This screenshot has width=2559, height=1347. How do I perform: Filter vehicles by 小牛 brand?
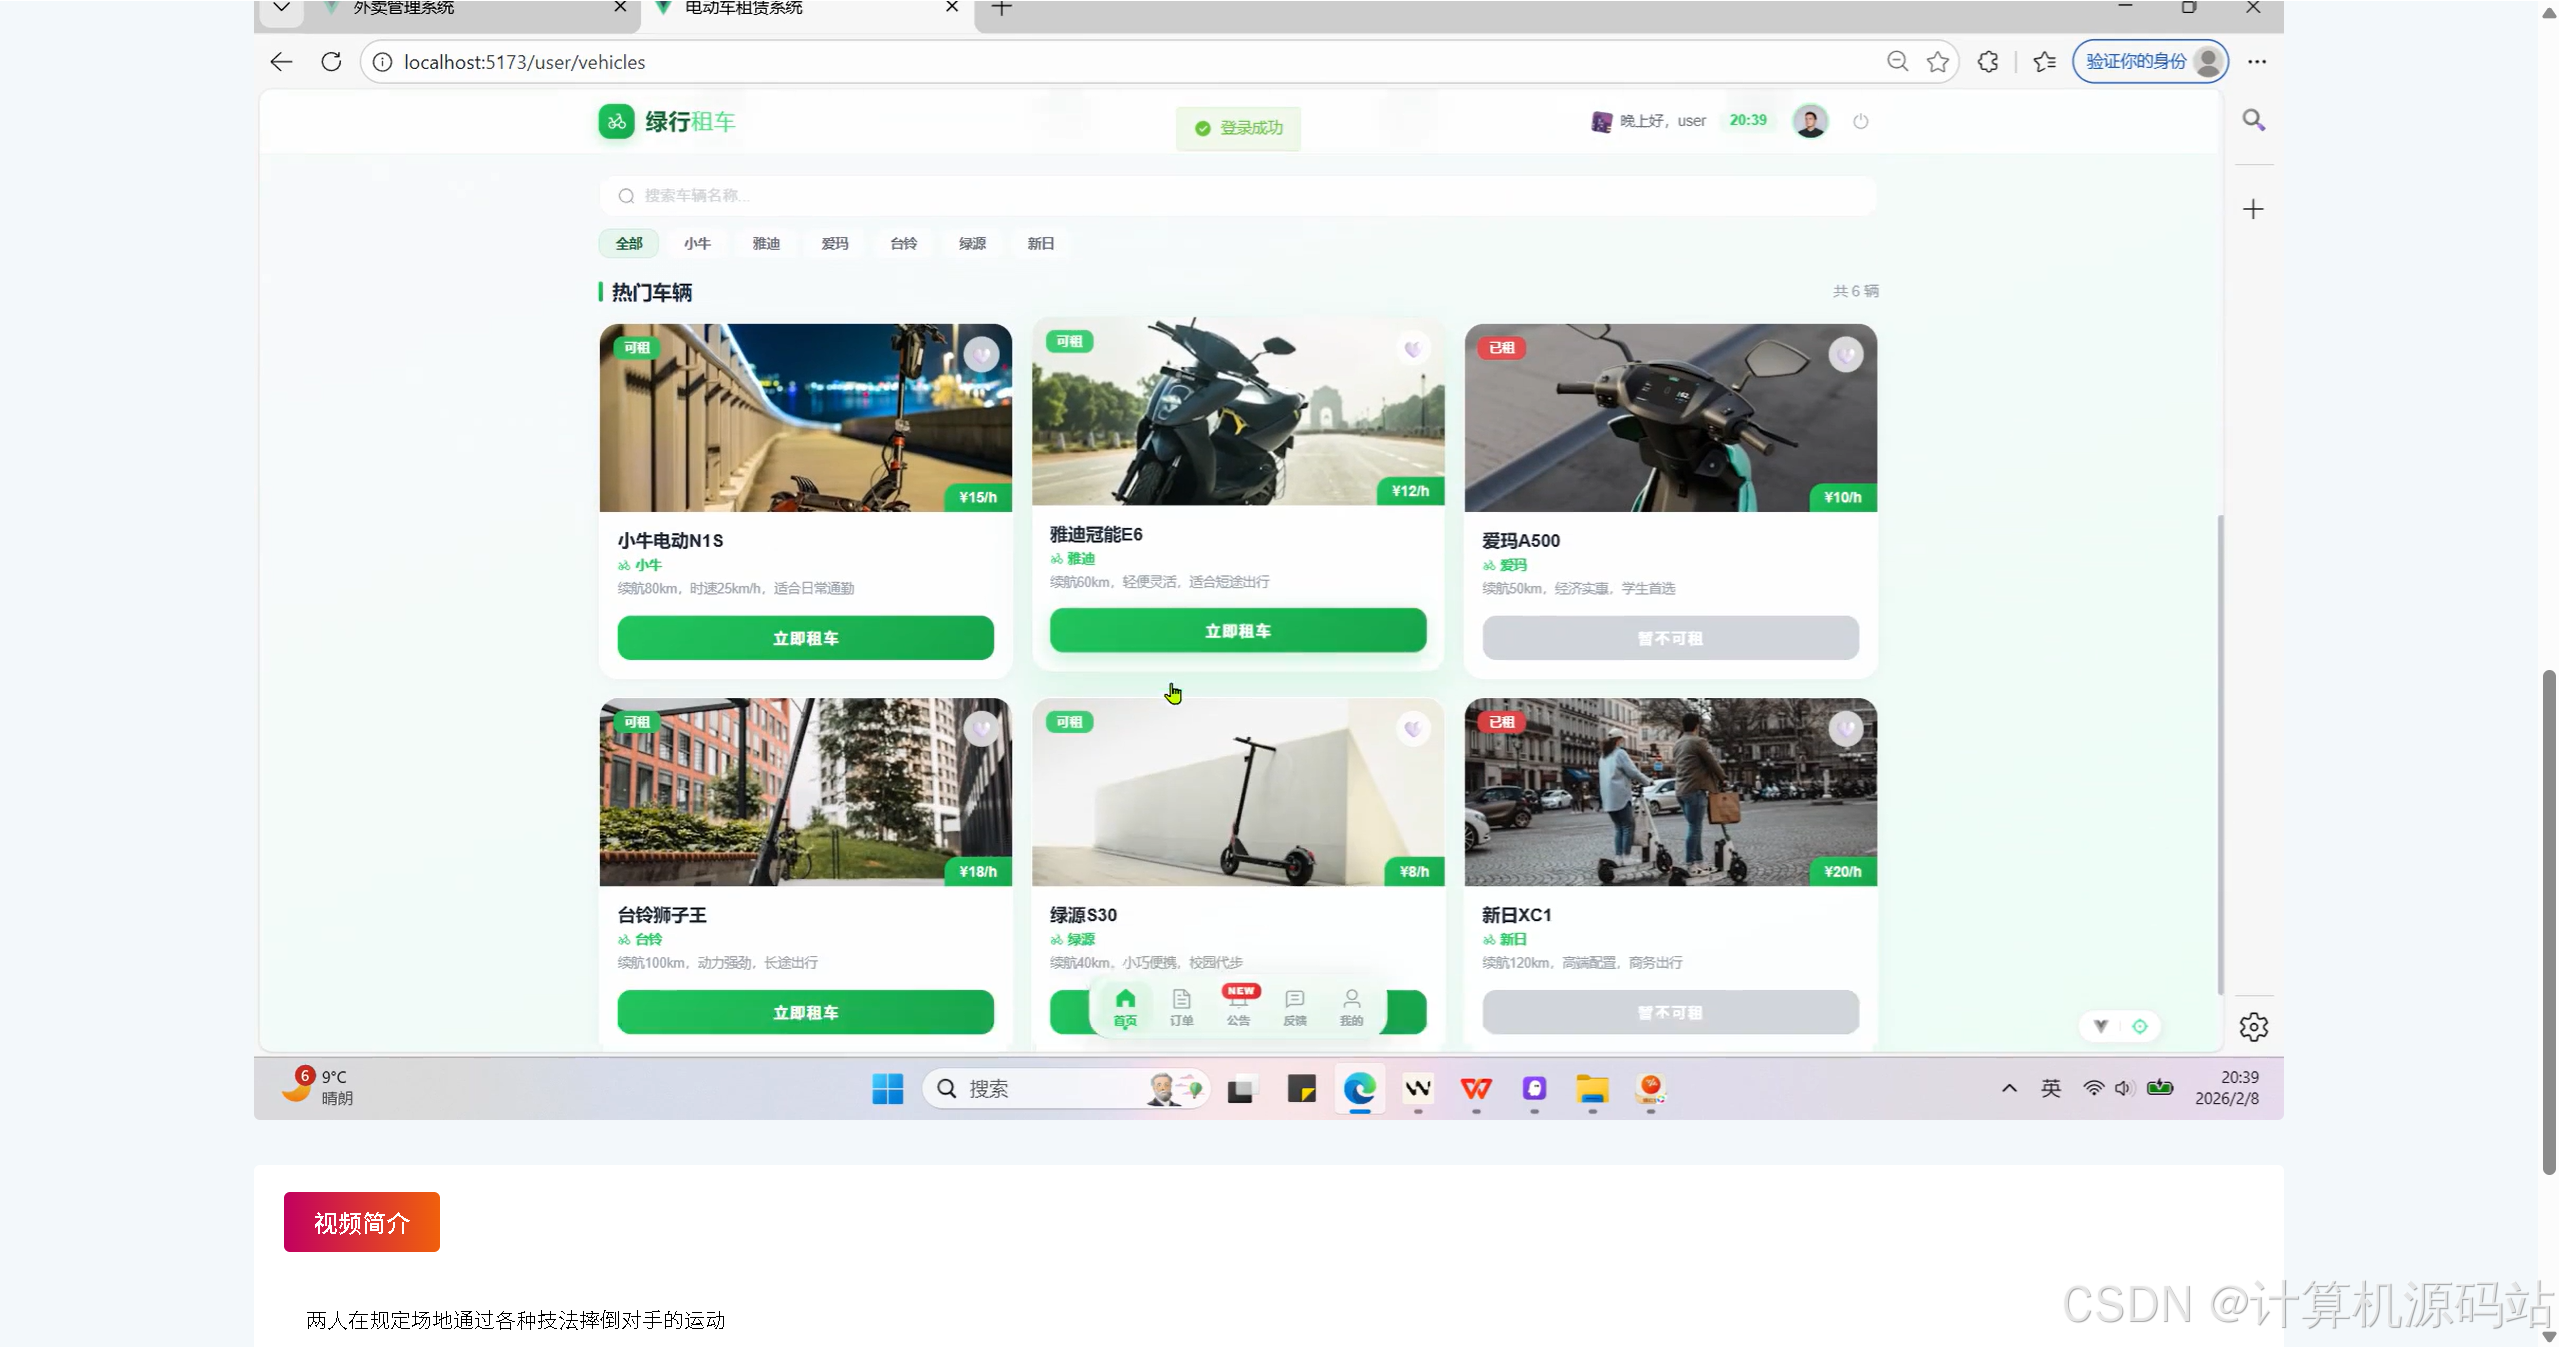point(697,243)
